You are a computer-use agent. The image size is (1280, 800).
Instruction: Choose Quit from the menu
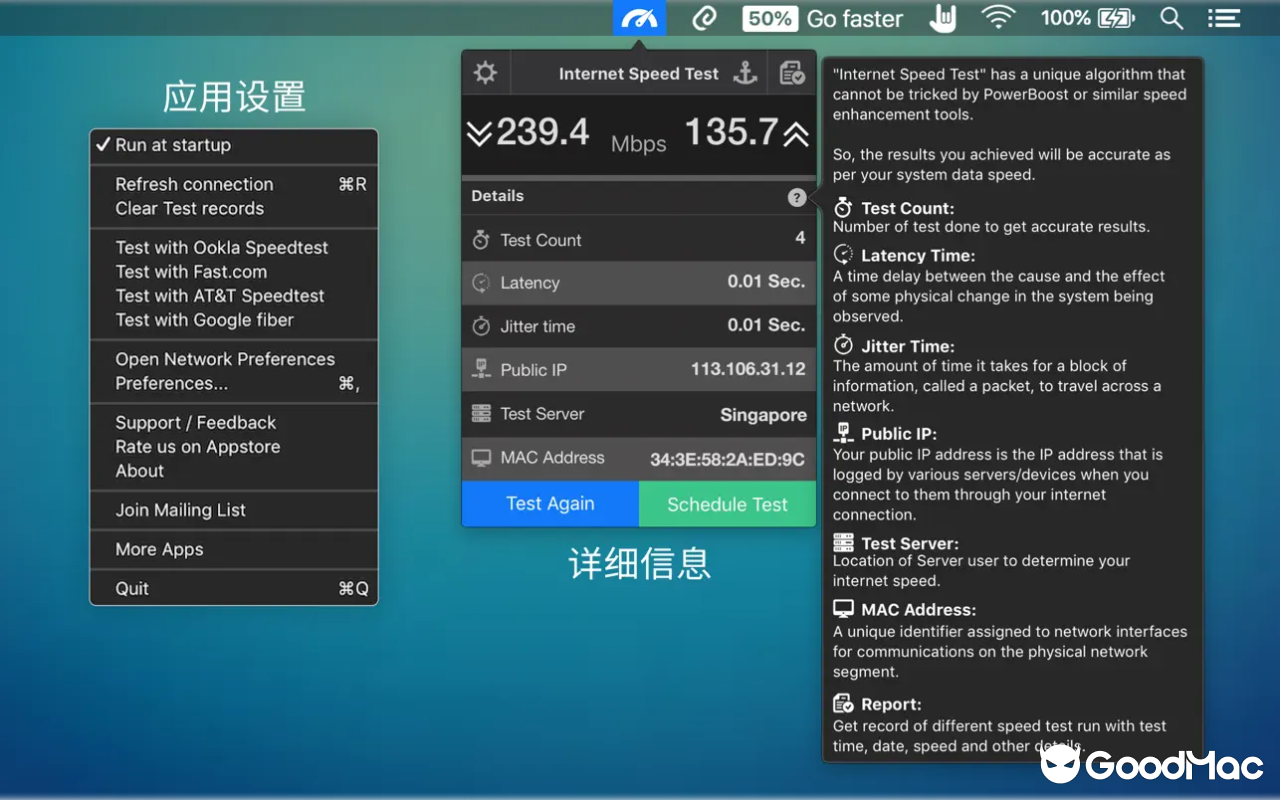(131, 588)
